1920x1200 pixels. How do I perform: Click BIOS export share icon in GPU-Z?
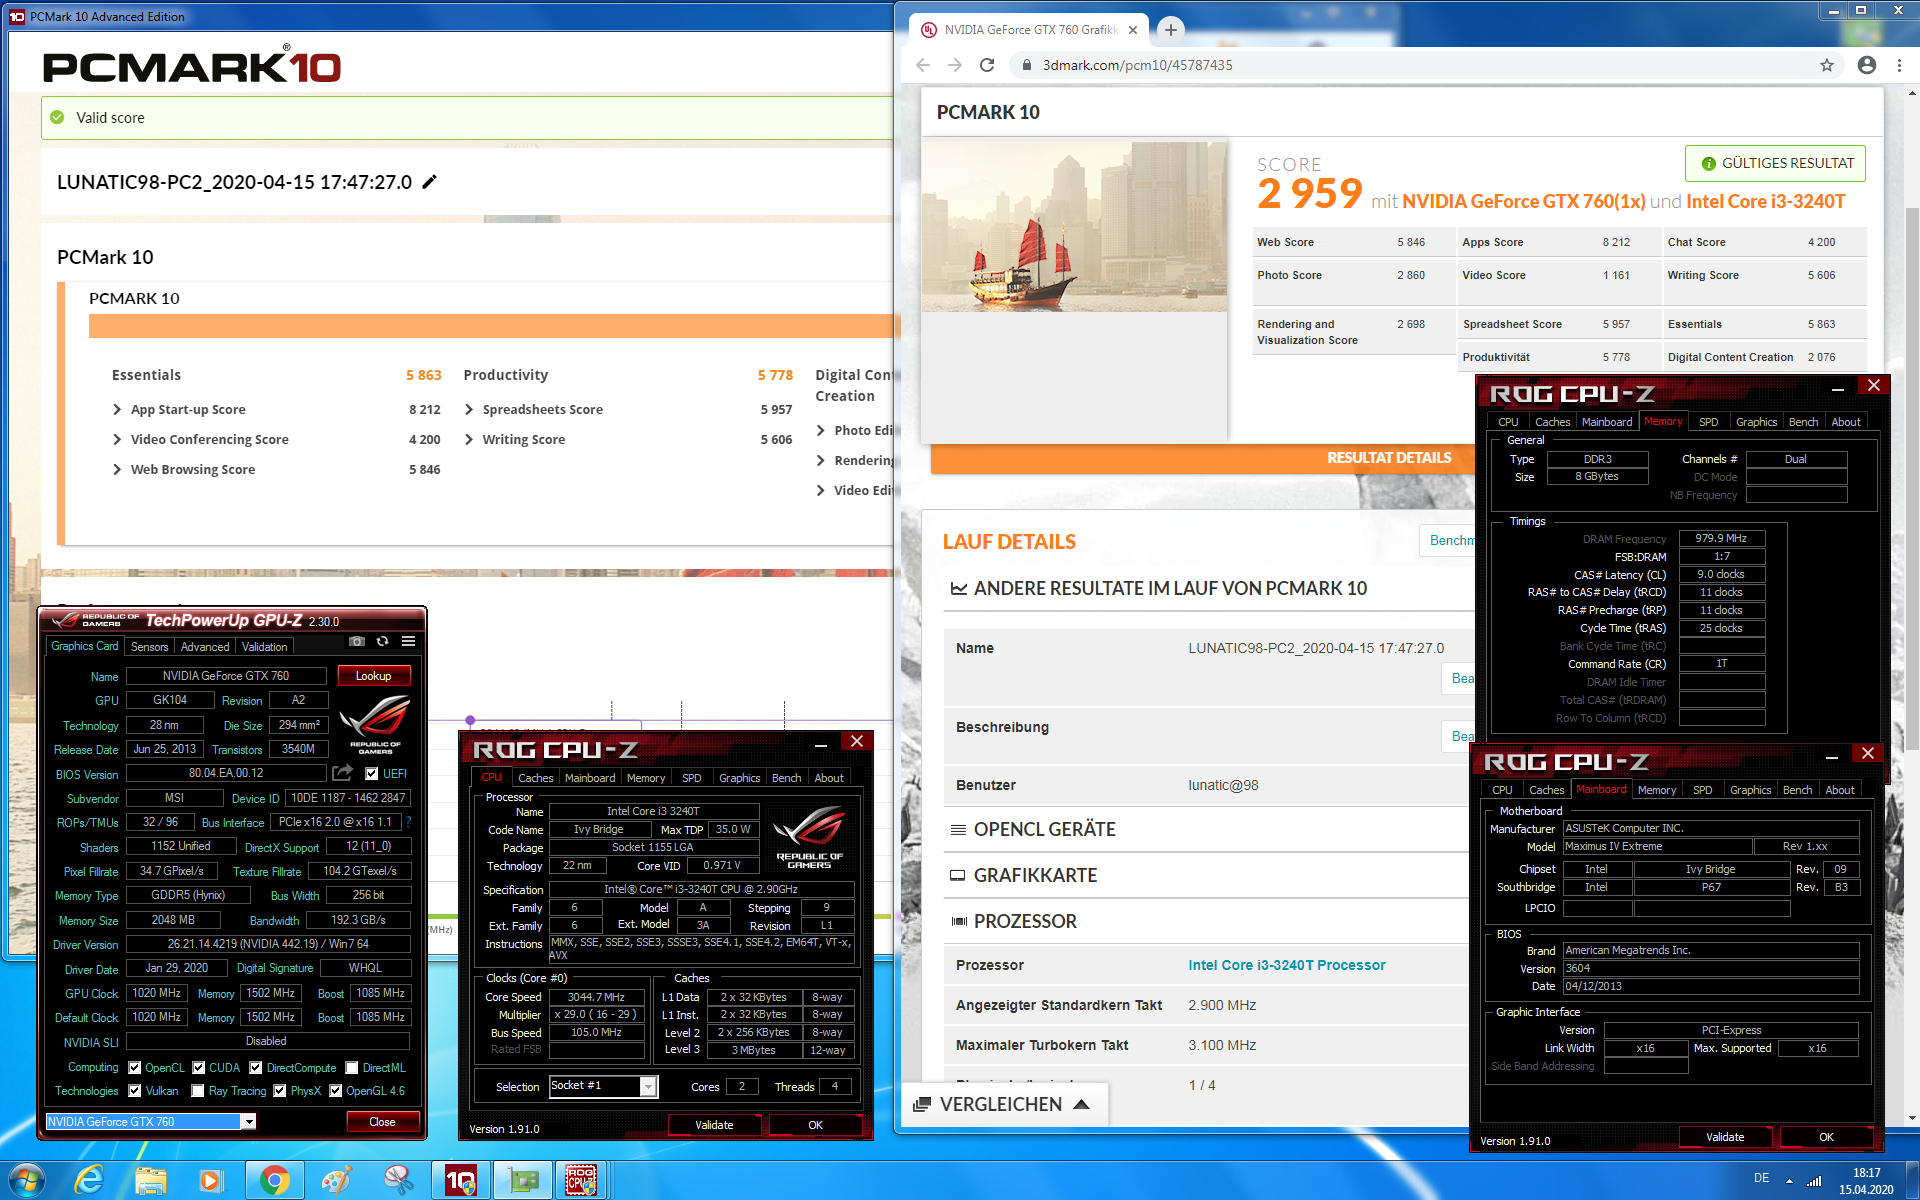[x=342, y=773]
